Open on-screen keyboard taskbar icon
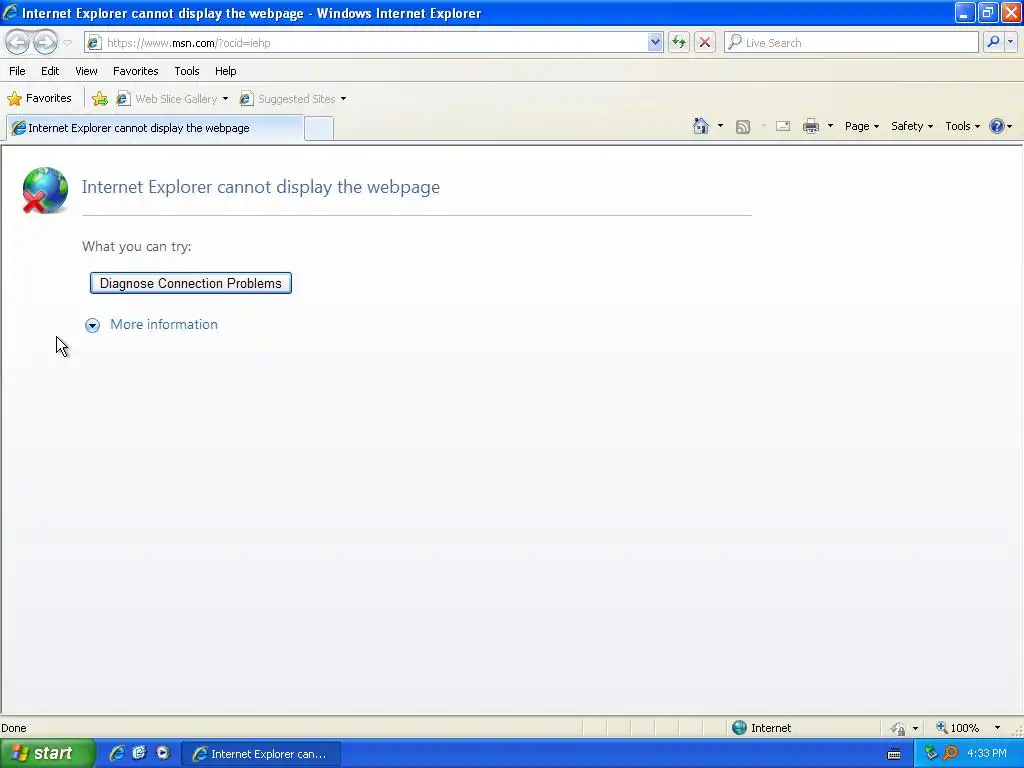Viewport: 1024px width, 768px height. 894,754
